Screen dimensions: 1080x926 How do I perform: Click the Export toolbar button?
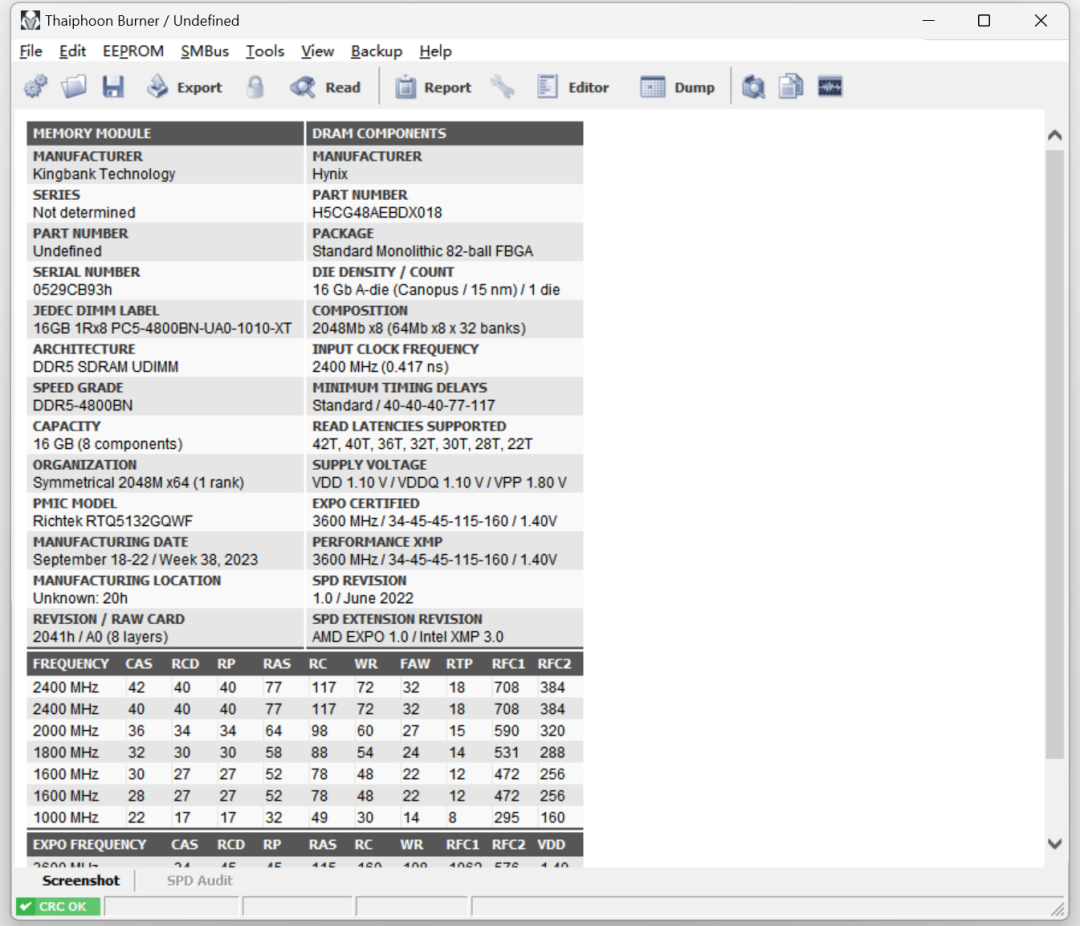pyautogui.click(x=185, y=87)
